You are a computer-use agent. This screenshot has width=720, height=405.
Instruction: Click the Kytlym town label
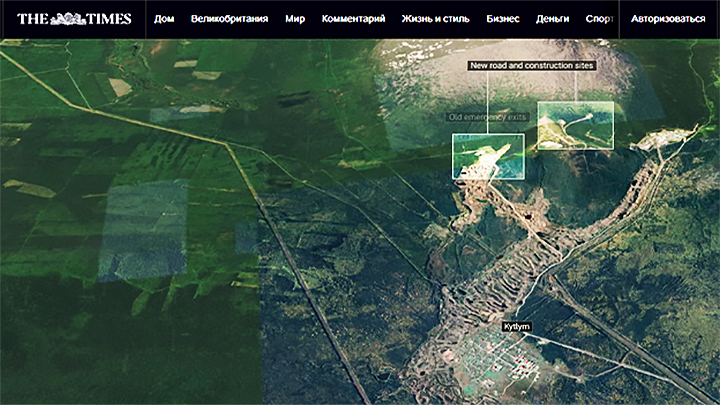[517, 326]
